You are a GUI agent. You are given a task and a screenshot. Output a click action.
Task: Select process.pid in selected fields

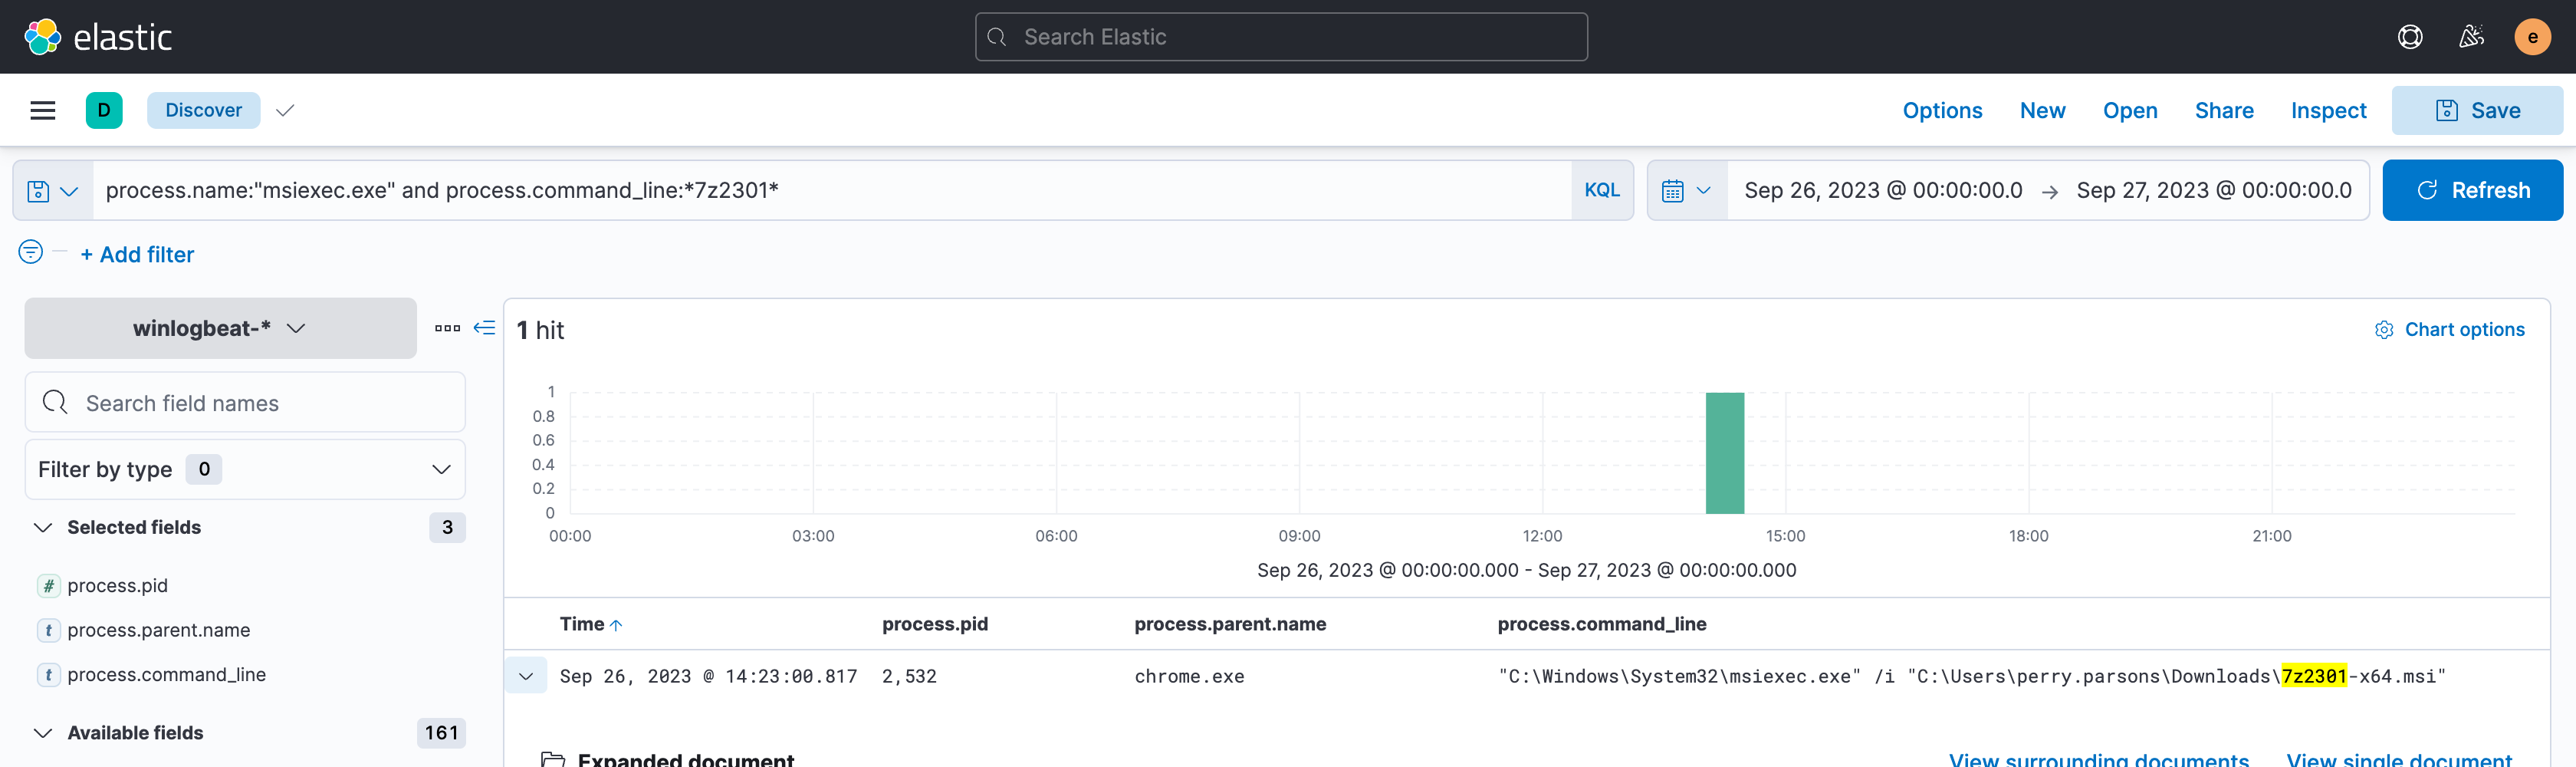coord(117,586)
